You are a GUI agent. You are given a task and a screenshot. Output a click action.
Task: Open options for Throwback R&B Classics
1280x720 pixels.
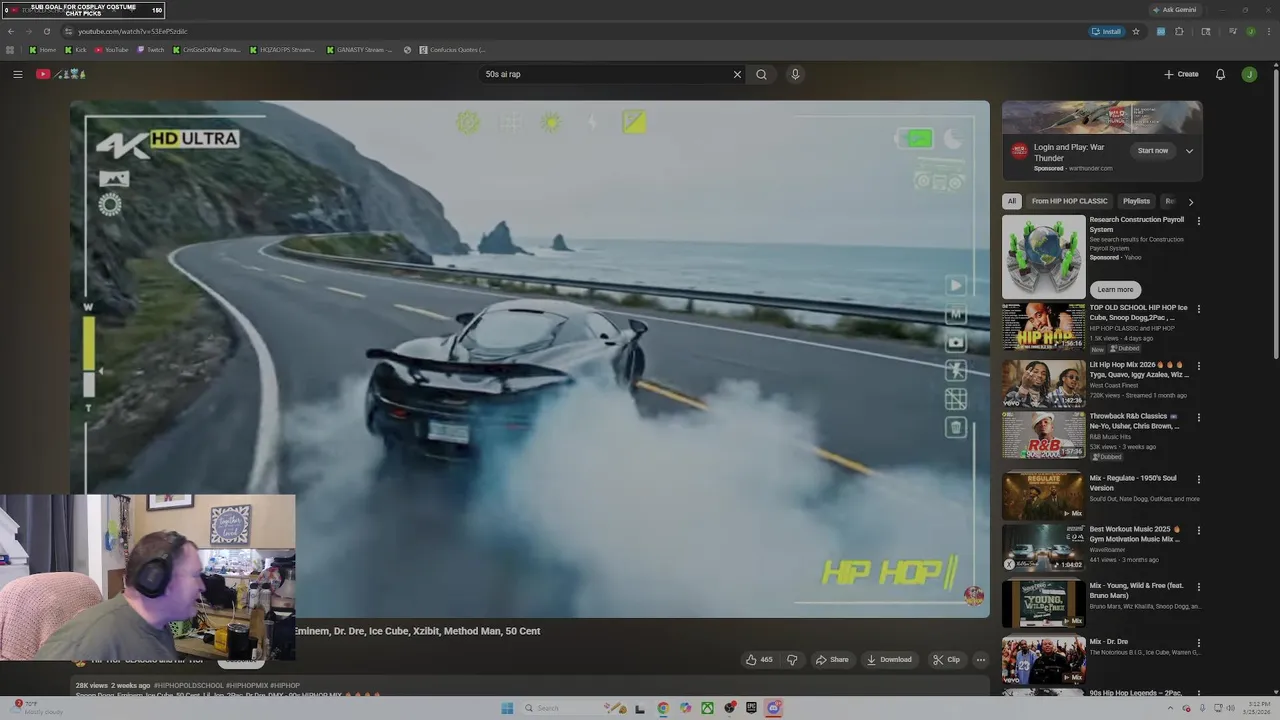[x=1198, y=417]
